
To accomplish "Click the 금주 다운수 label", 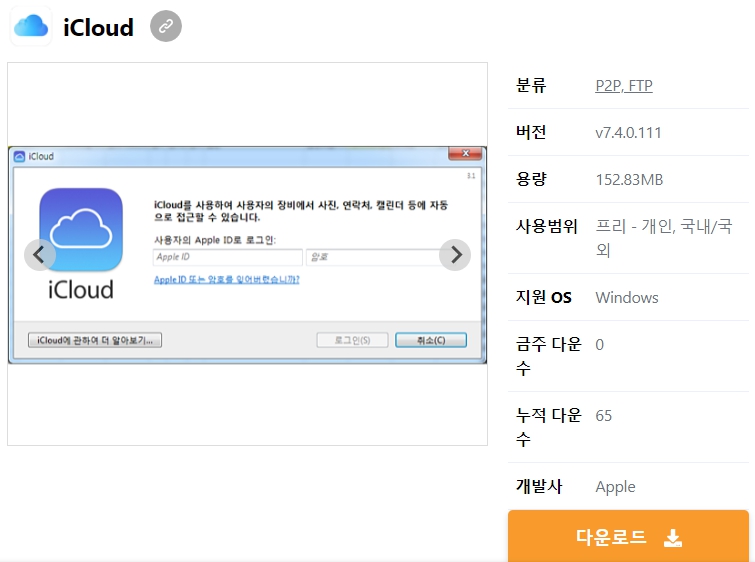I will [548, 356].
